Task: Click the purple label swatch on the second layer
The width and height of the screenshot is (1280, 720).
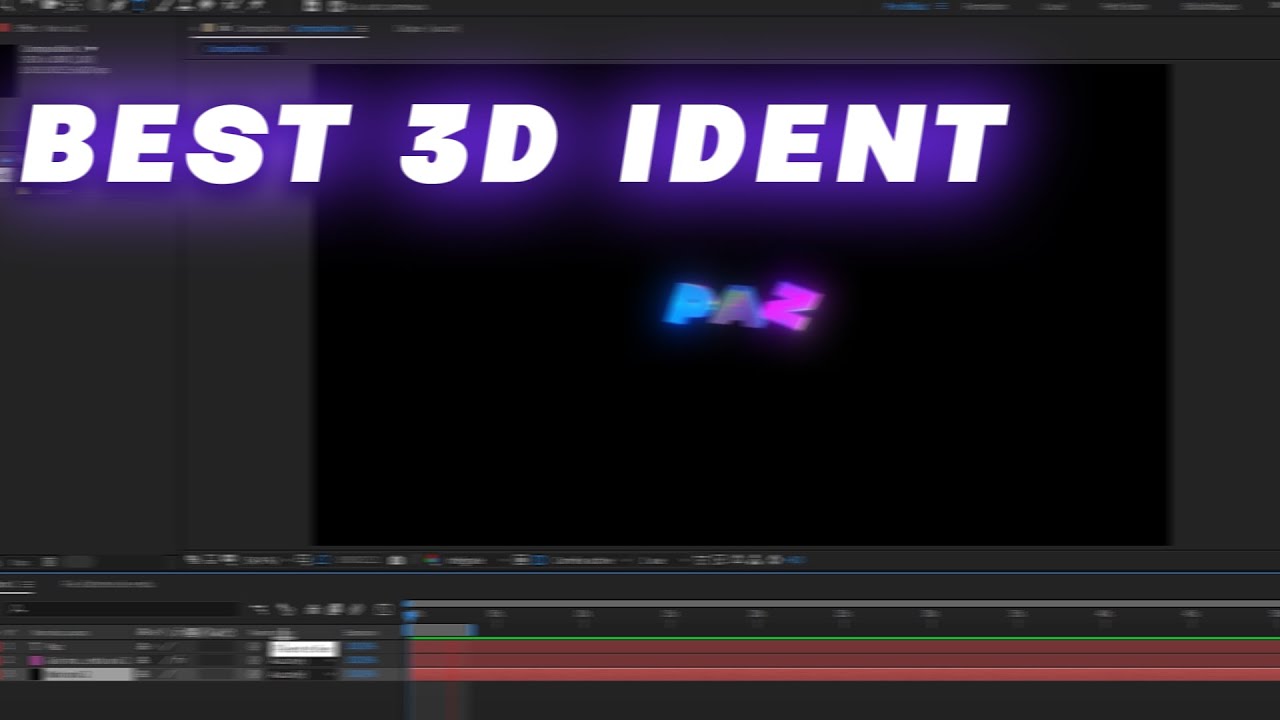Action: click(x=36, y=661)
